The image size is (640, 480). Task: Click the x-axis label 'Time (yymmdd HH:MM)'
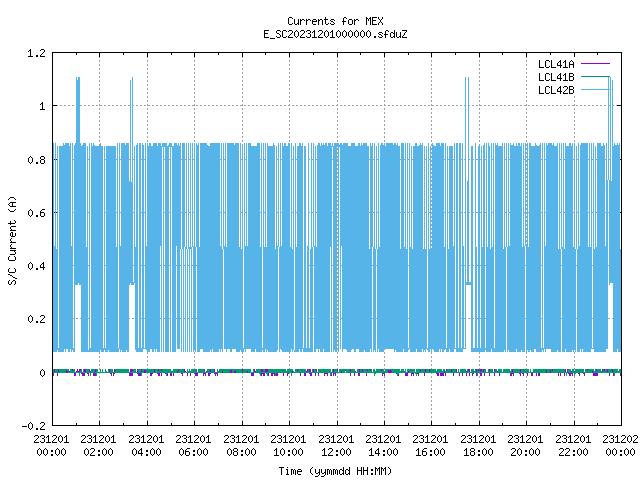335,471
